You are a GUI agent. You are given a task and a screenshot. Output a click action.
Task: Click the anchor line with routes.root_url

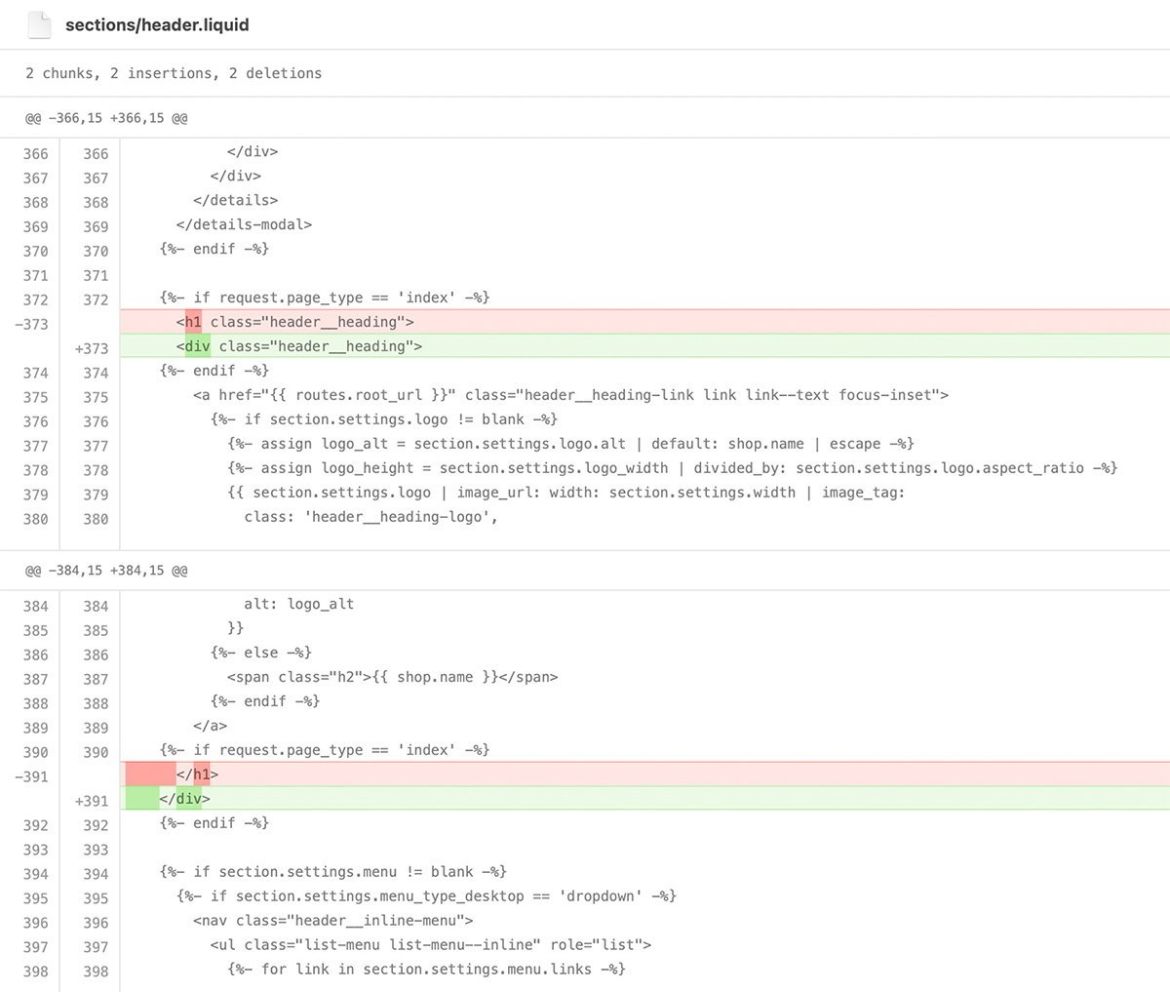[x=570, y=395]
